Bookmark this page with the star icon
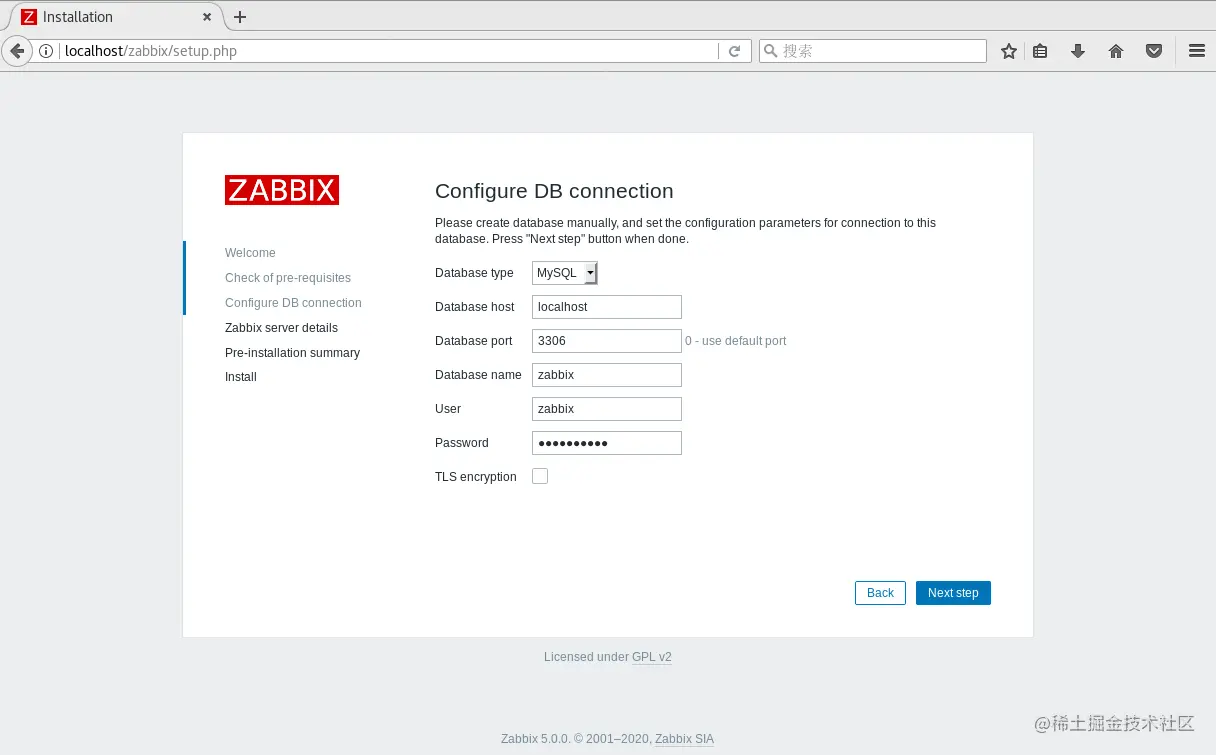Viewport: 1216px width, 755px height. (1009, 51)
